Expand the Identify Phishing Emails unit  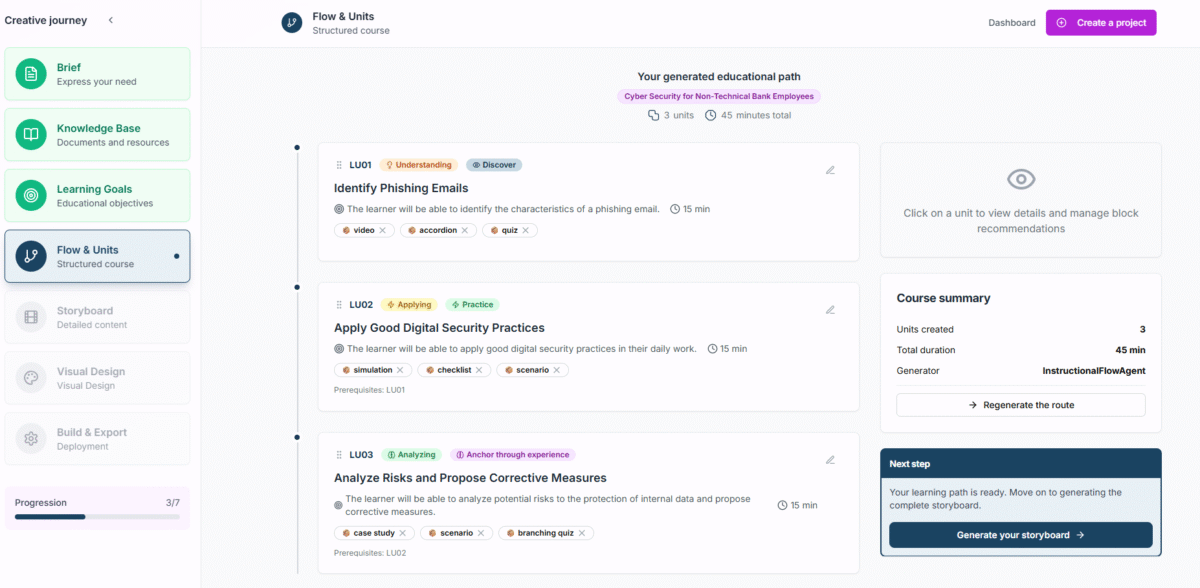coord(401,188)
